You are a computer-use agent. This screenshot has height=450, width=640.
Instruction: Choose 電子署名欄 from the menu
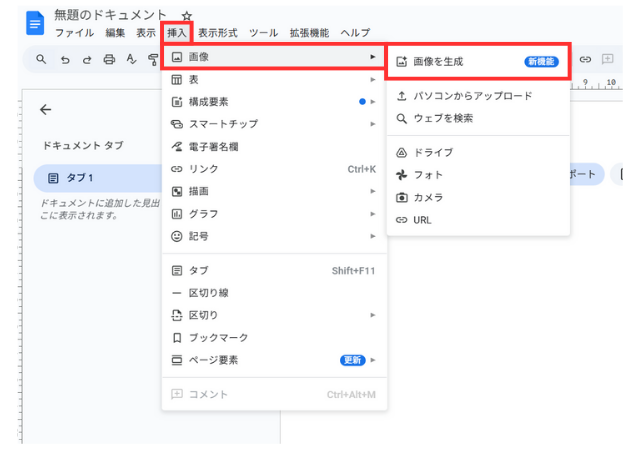pos(273,147)
